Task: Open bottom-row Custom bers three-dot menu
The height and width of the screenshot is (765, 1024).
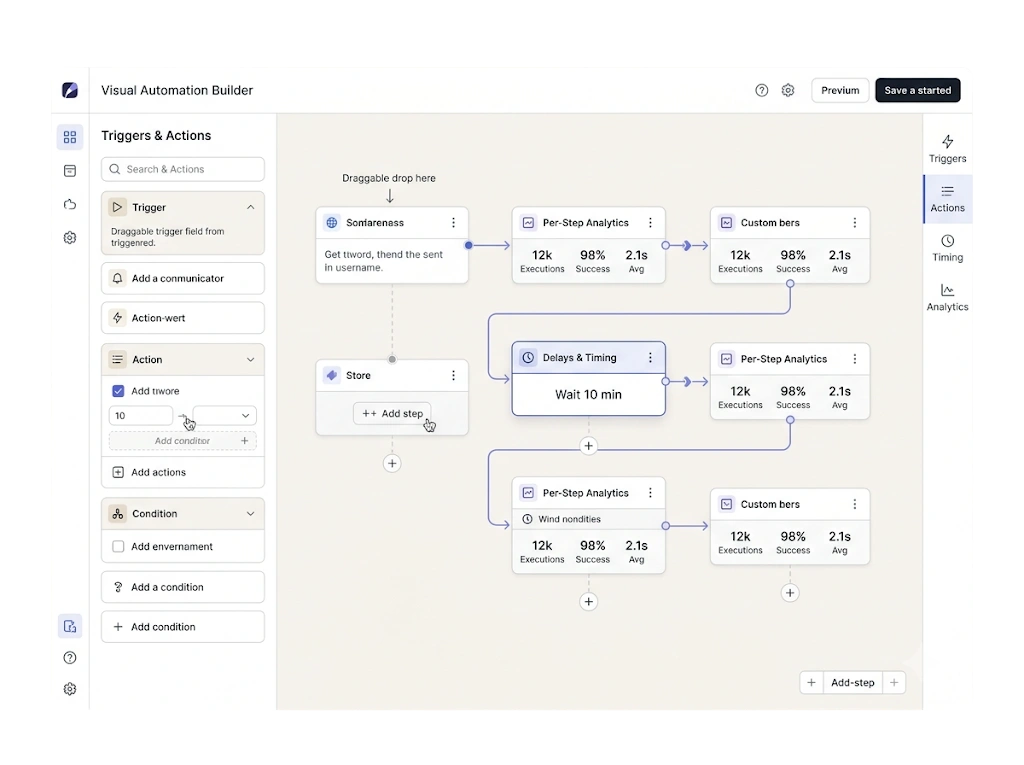Action: click(x=854, y=504)
